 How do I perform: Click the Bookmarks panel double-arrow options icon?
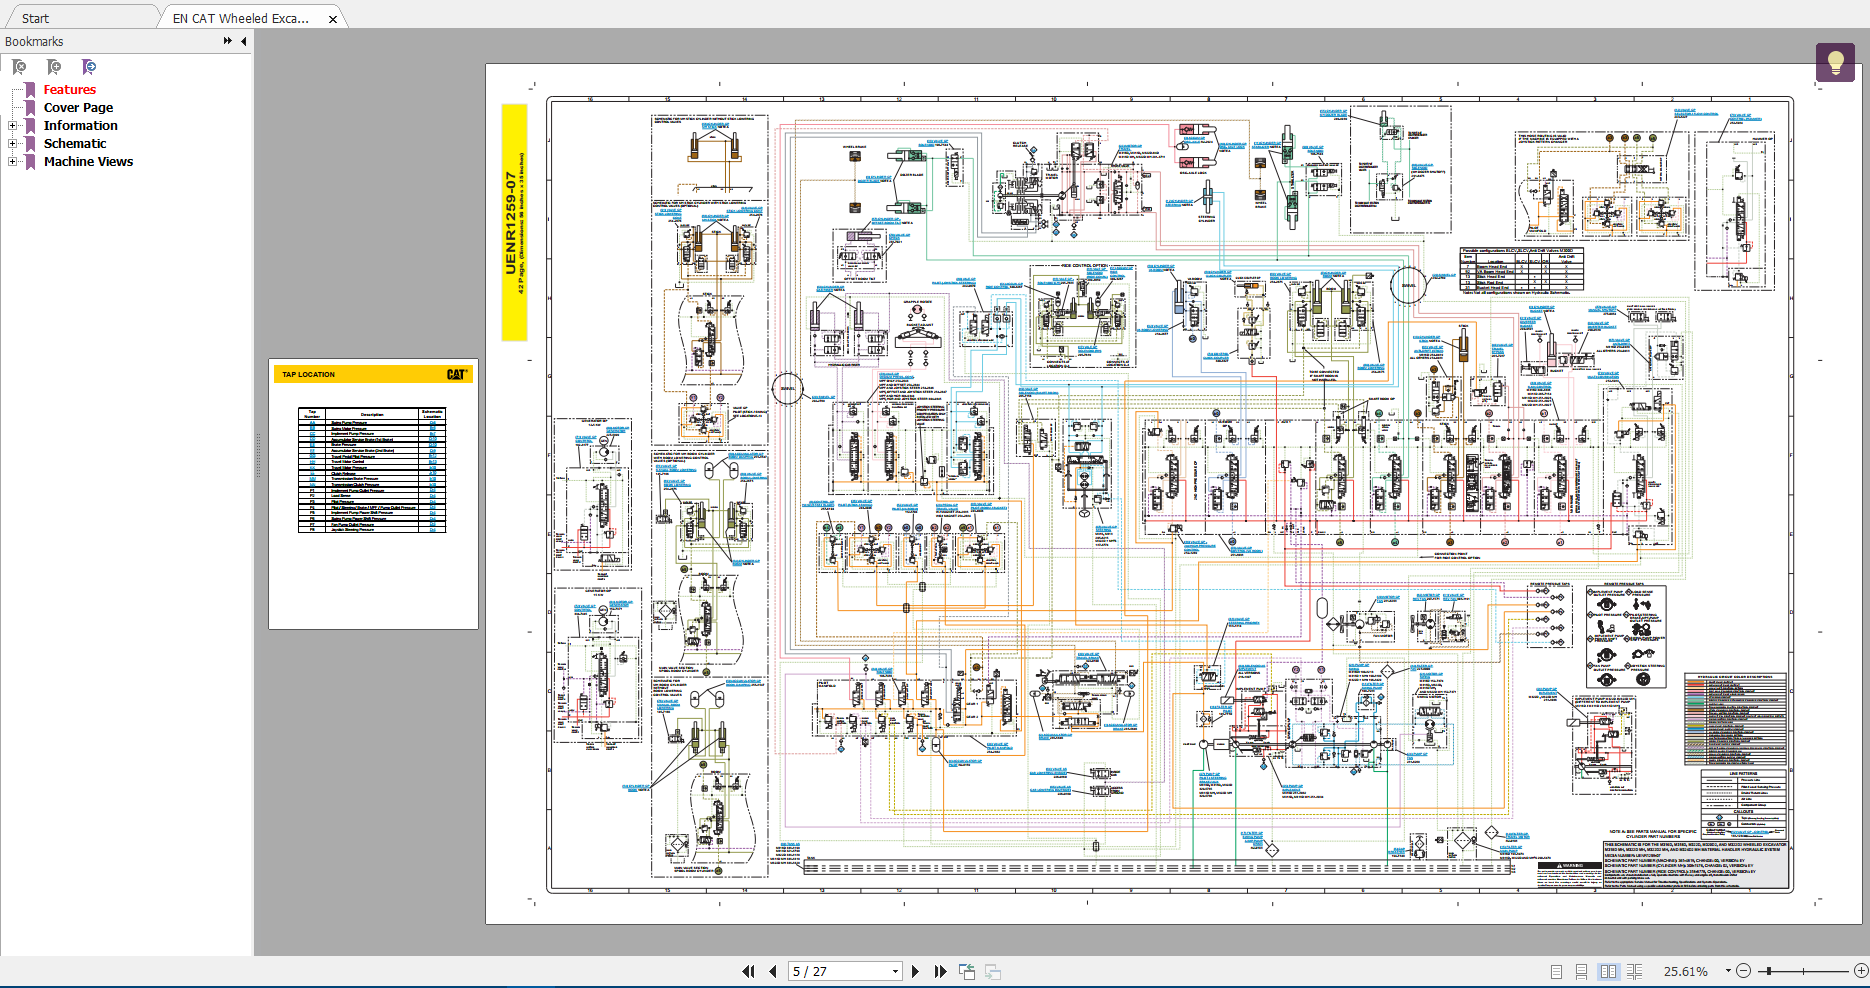coord(228,41)
